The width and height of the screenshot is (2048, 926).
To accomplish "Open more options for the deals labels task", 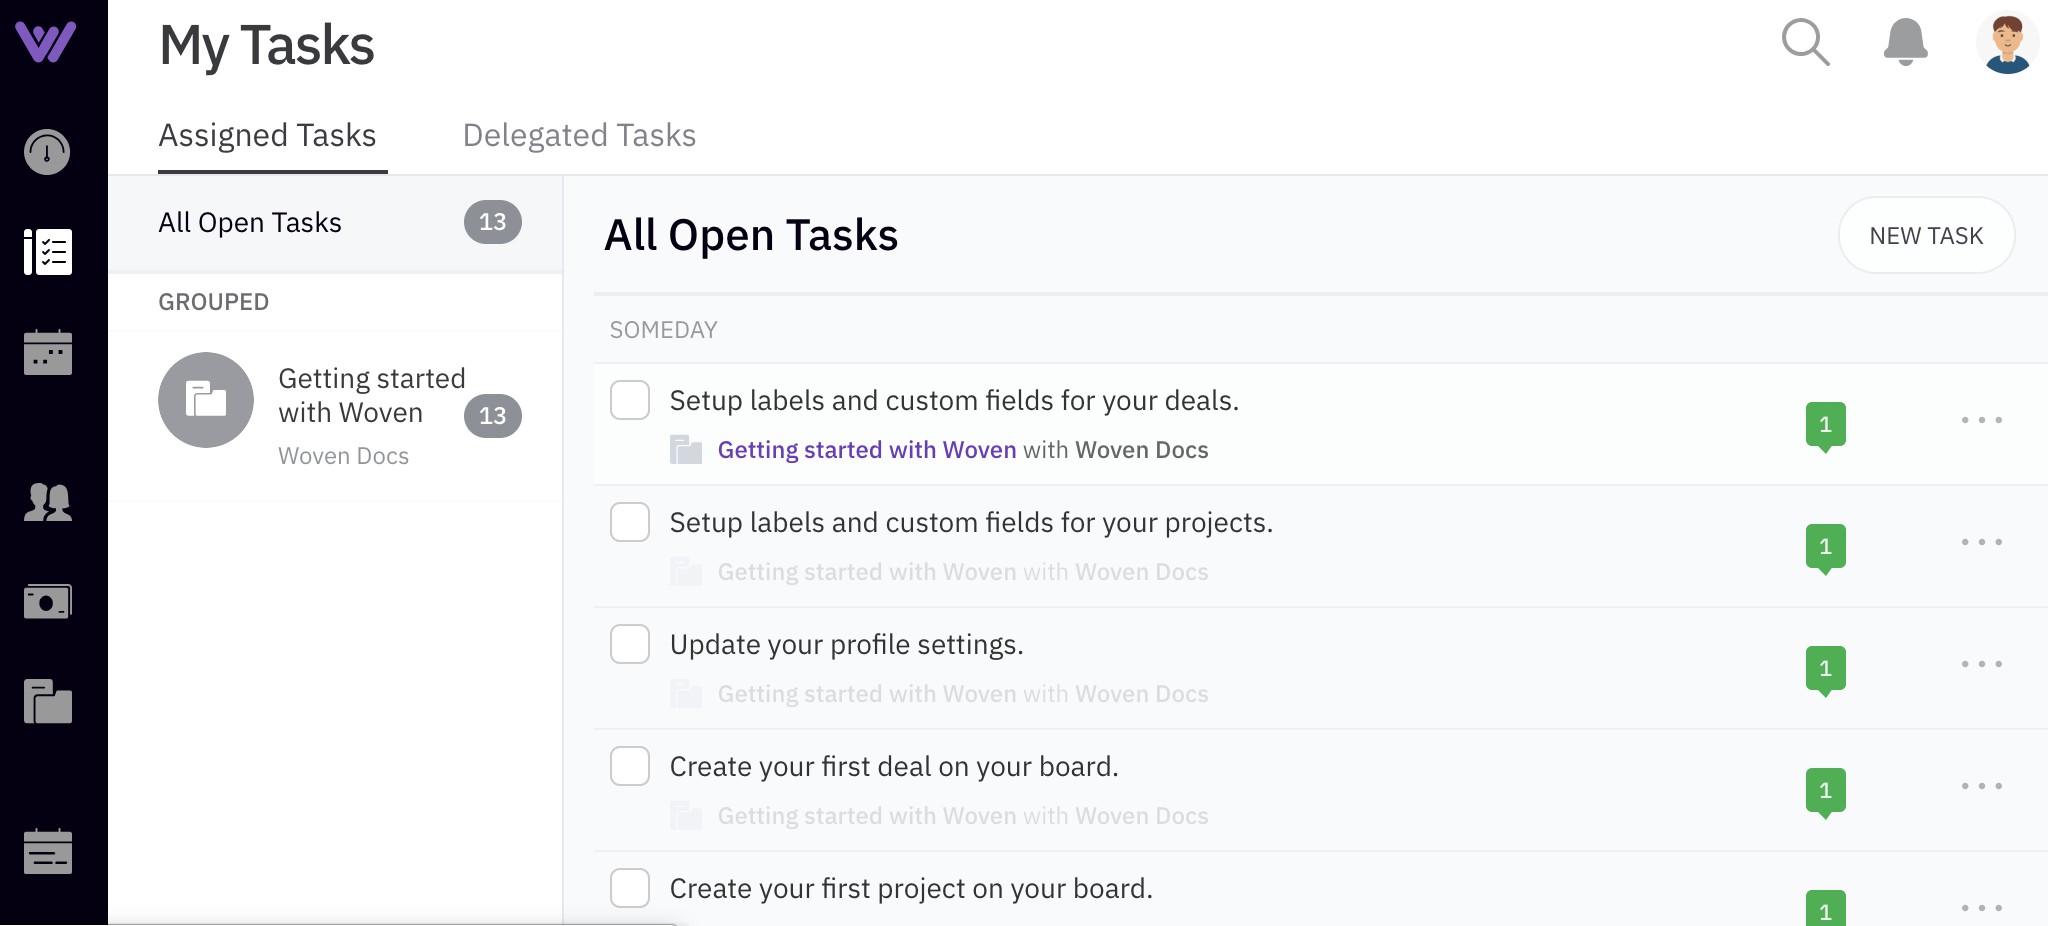I will point(1981,420).
